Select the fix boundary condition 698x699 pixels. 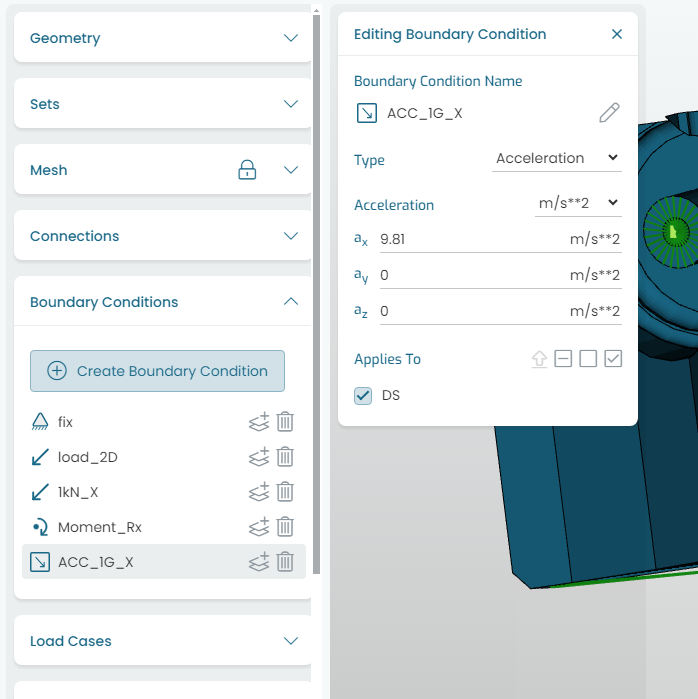[65, 422]
